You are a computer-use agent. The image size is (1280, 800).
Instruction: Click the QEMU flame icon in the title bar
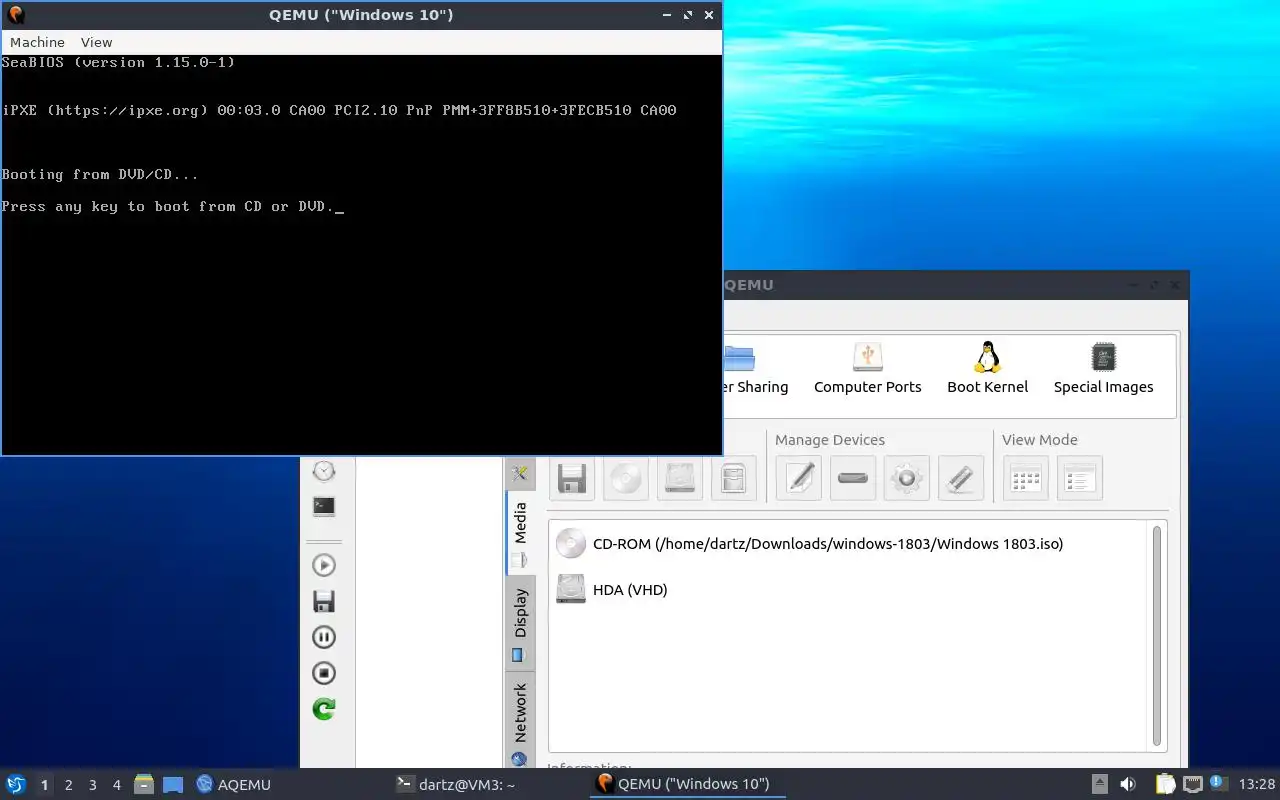tap(14, 14)
